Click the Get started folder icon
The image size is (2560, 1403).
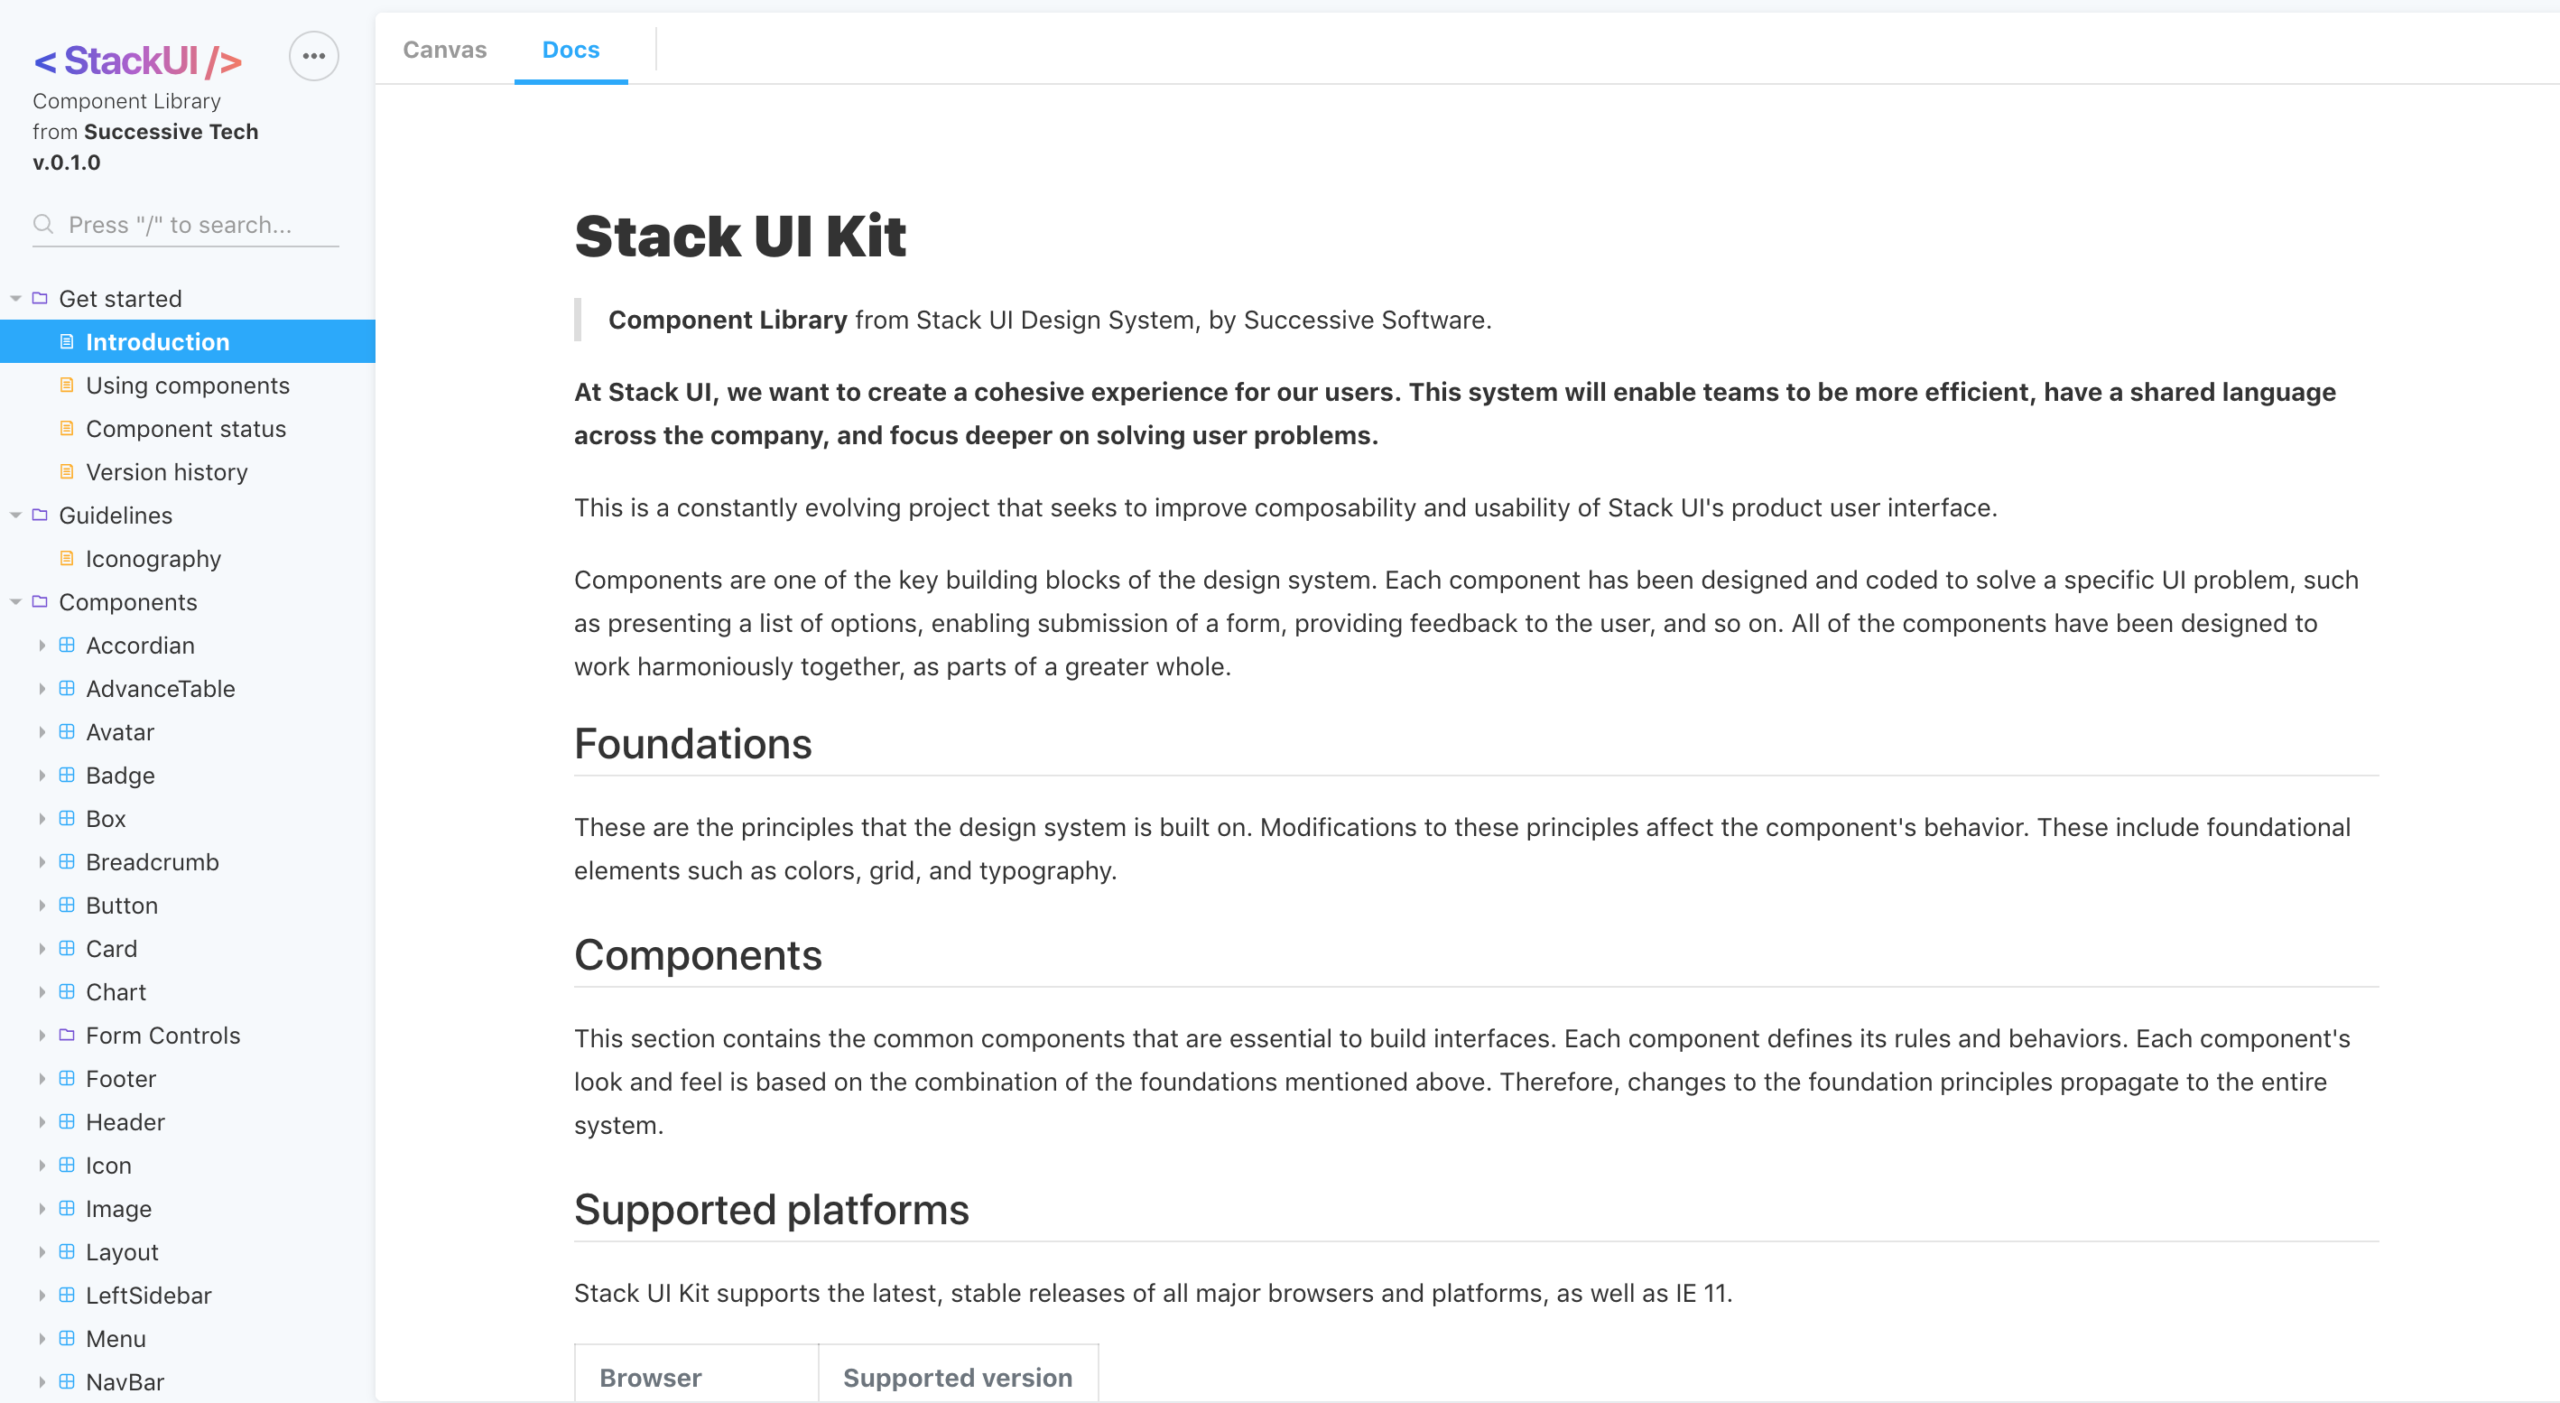(39, 297)
